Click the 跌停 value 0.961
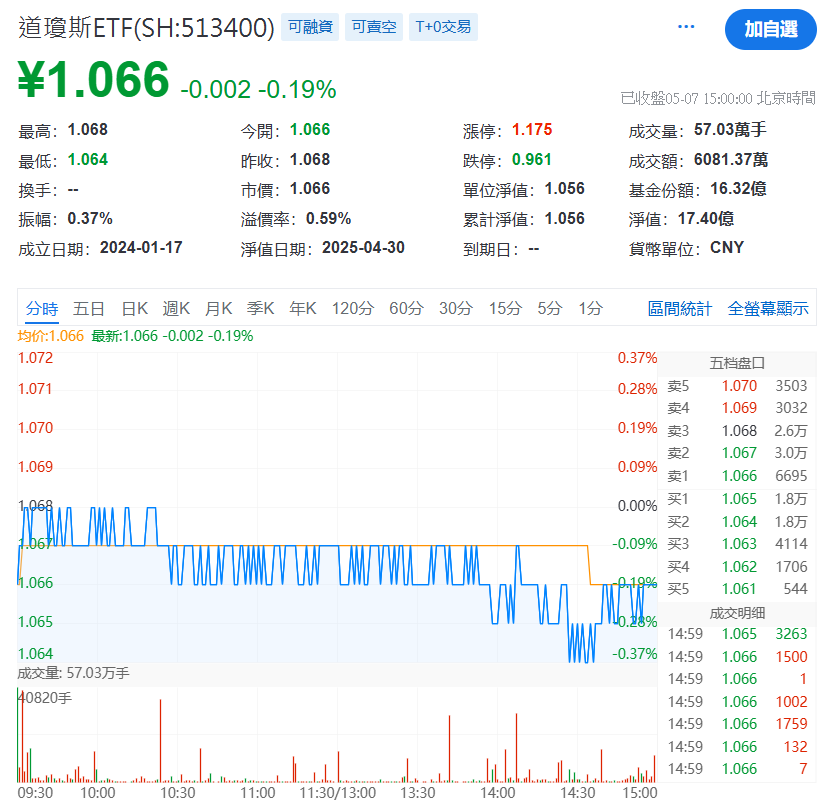 [532, 159]
